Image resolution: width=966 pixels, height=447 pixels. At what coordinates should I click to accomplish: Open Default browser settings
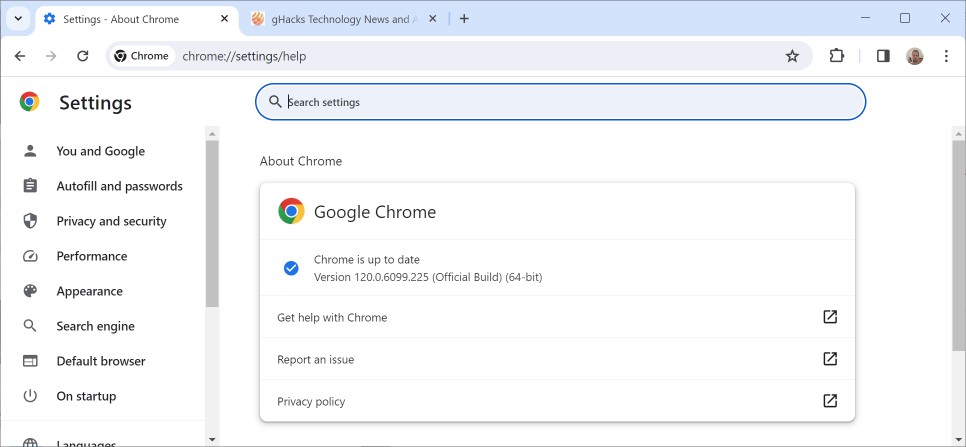pos(102,361)
